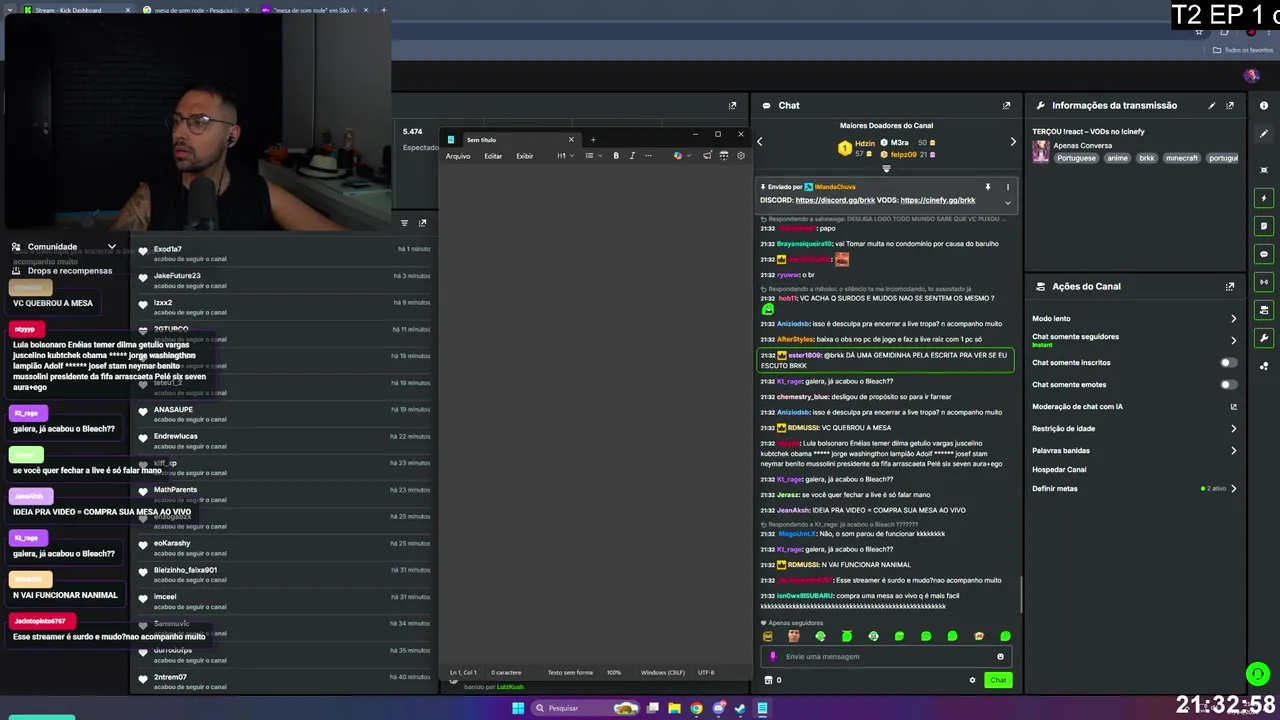Click the chat message input field
The width and height of the screenshot is (1280, 720).
(x=886, y=656)
